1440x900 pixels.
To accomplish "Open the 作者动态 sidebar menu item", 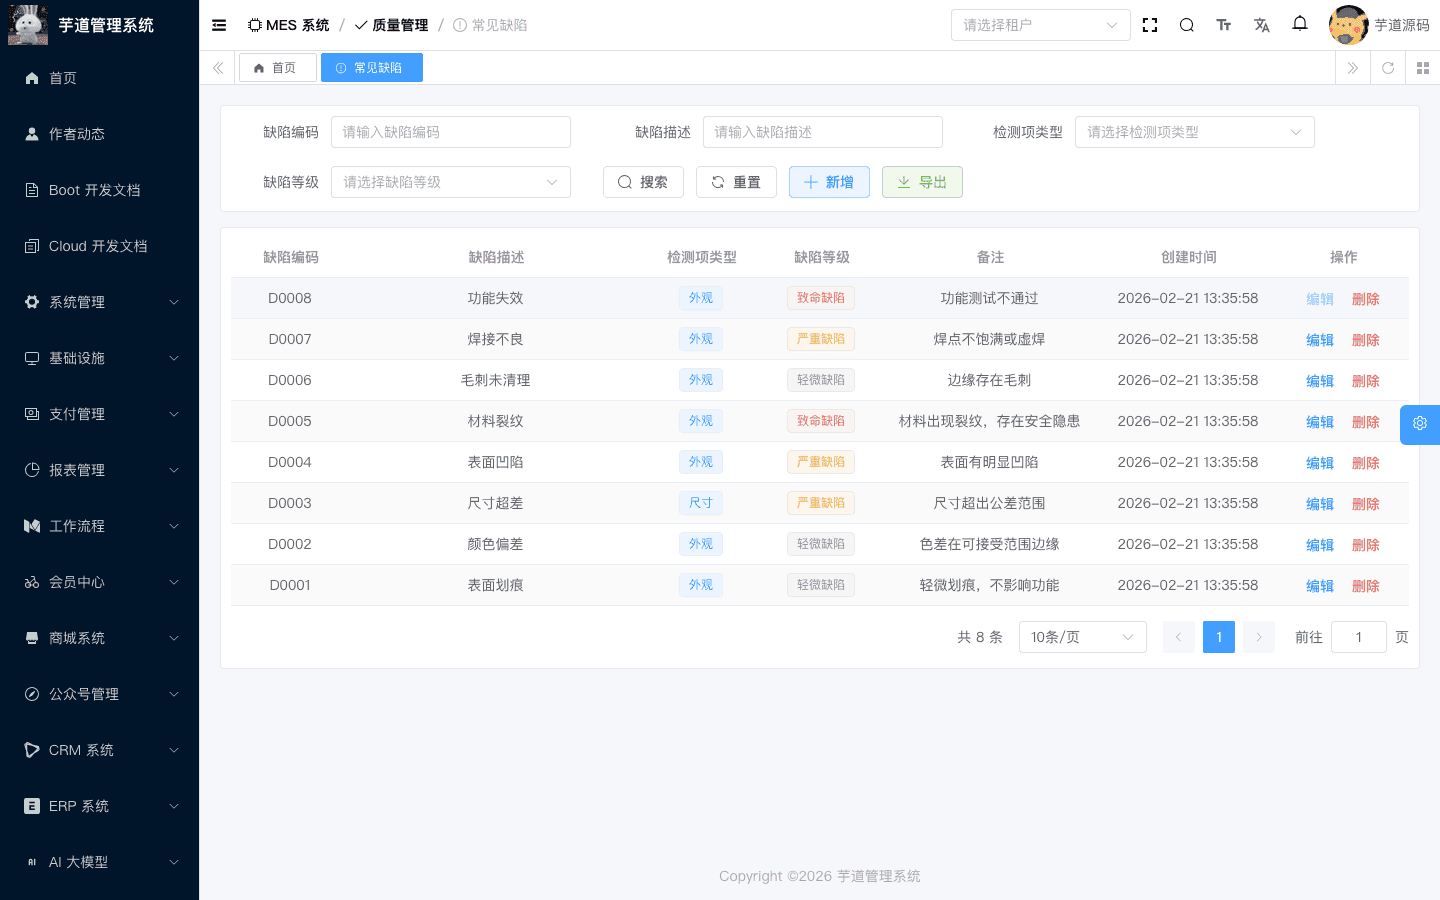I will point(99,133).
